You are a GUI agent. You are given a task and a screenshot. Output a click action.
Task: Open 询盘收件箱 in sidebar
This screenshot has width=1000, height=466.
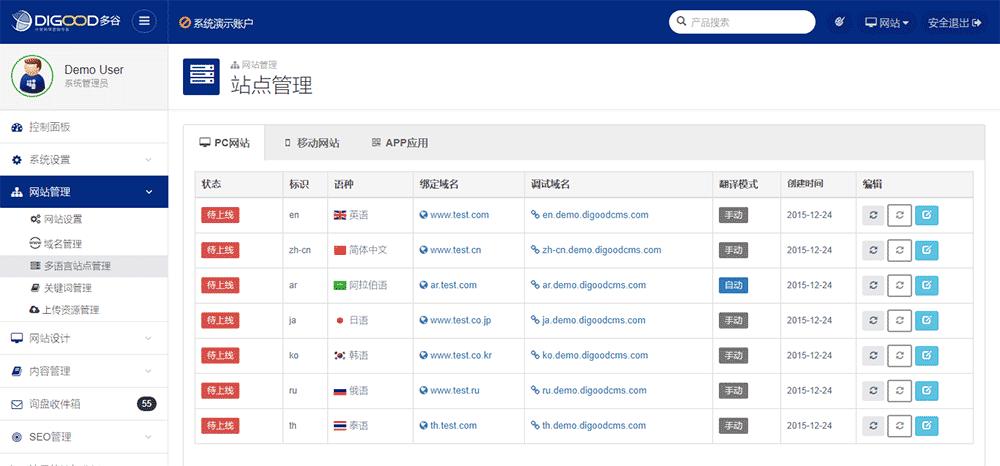coord(84,404)
